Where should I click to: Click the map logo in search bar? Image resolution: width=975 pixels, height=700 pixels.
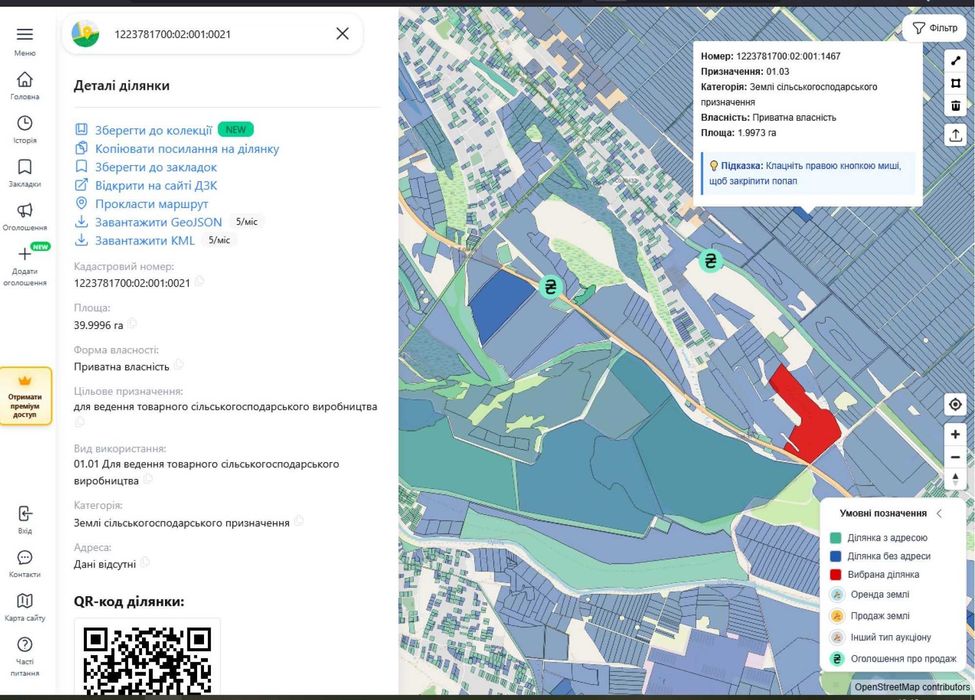(x=86, y=34)
